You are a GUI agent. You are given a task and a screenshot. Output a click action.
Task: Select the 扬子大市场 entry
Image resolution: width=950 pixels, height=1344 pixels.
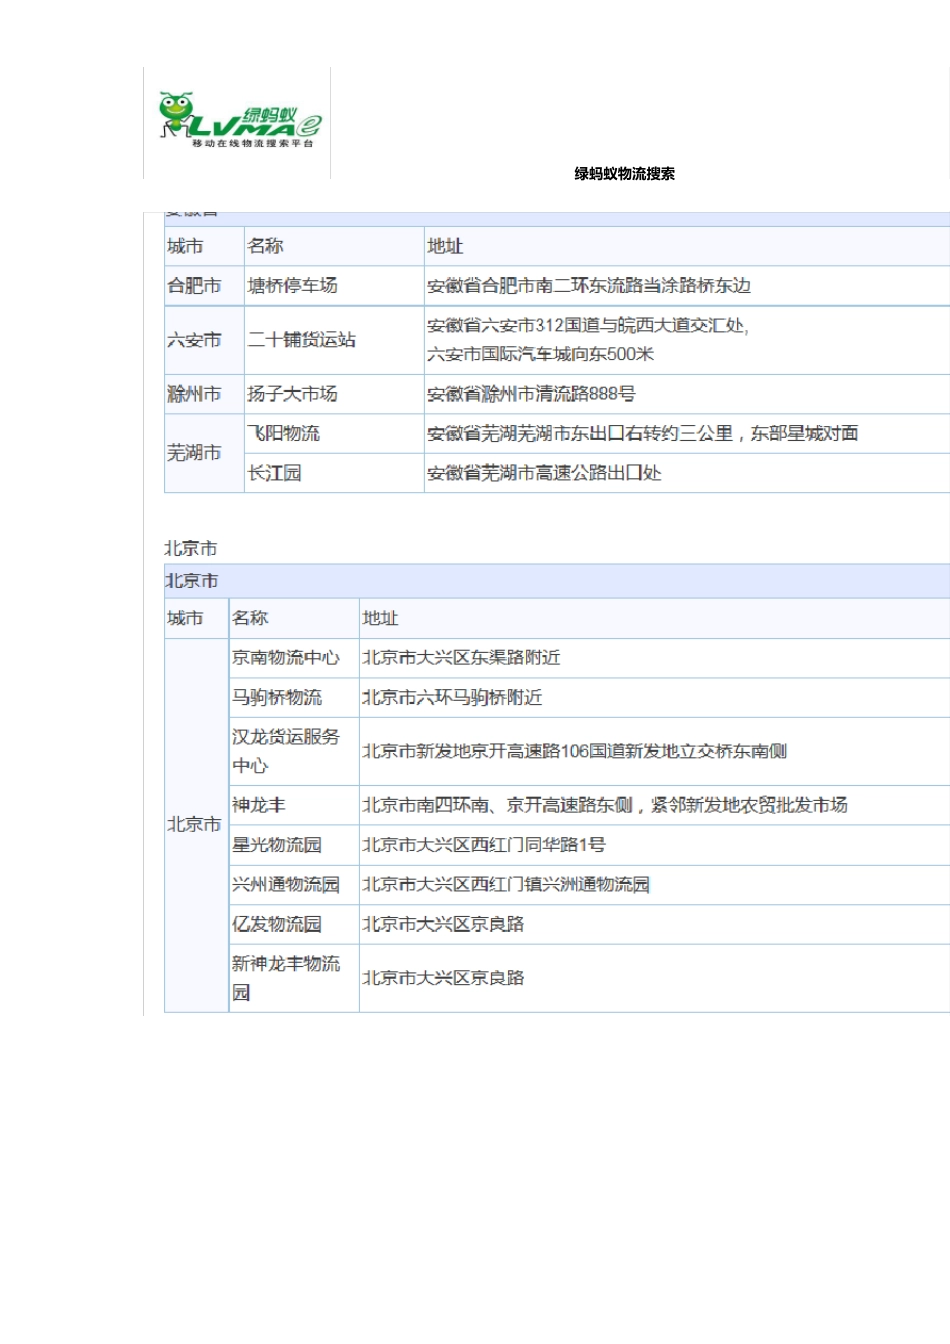(292, 394)
